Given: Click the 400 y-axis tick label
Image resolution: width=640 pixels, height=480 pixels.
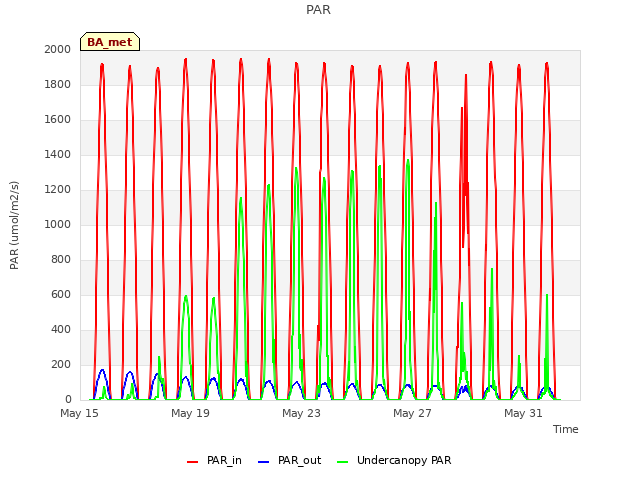Looking at the screenshot, I should pyautogui.click(x=61, y=330).
